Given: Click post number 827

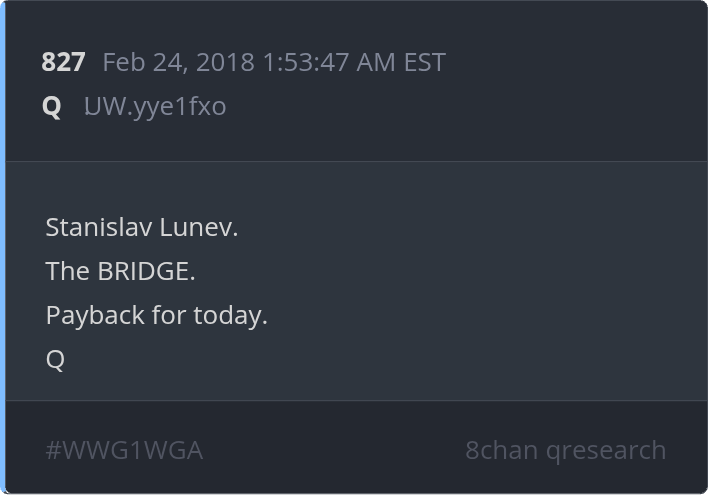Looking at the screenshot, I should click(x=63, y=62).
